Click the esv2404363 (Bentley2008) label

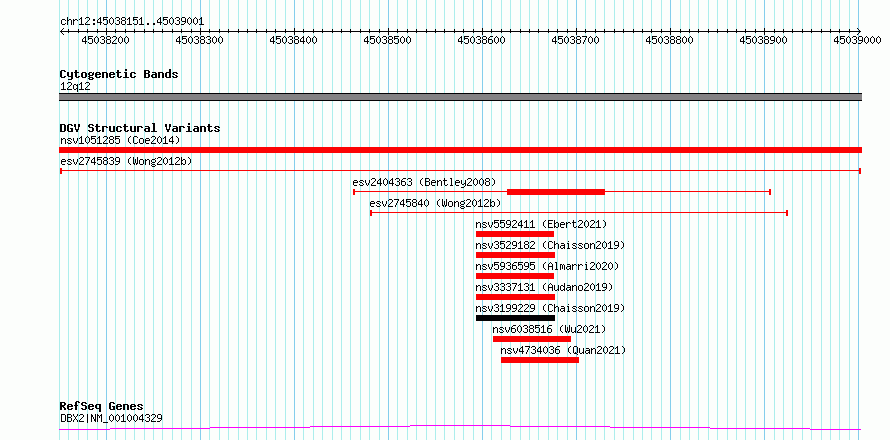pyautogui.click(x=424, y=182)
